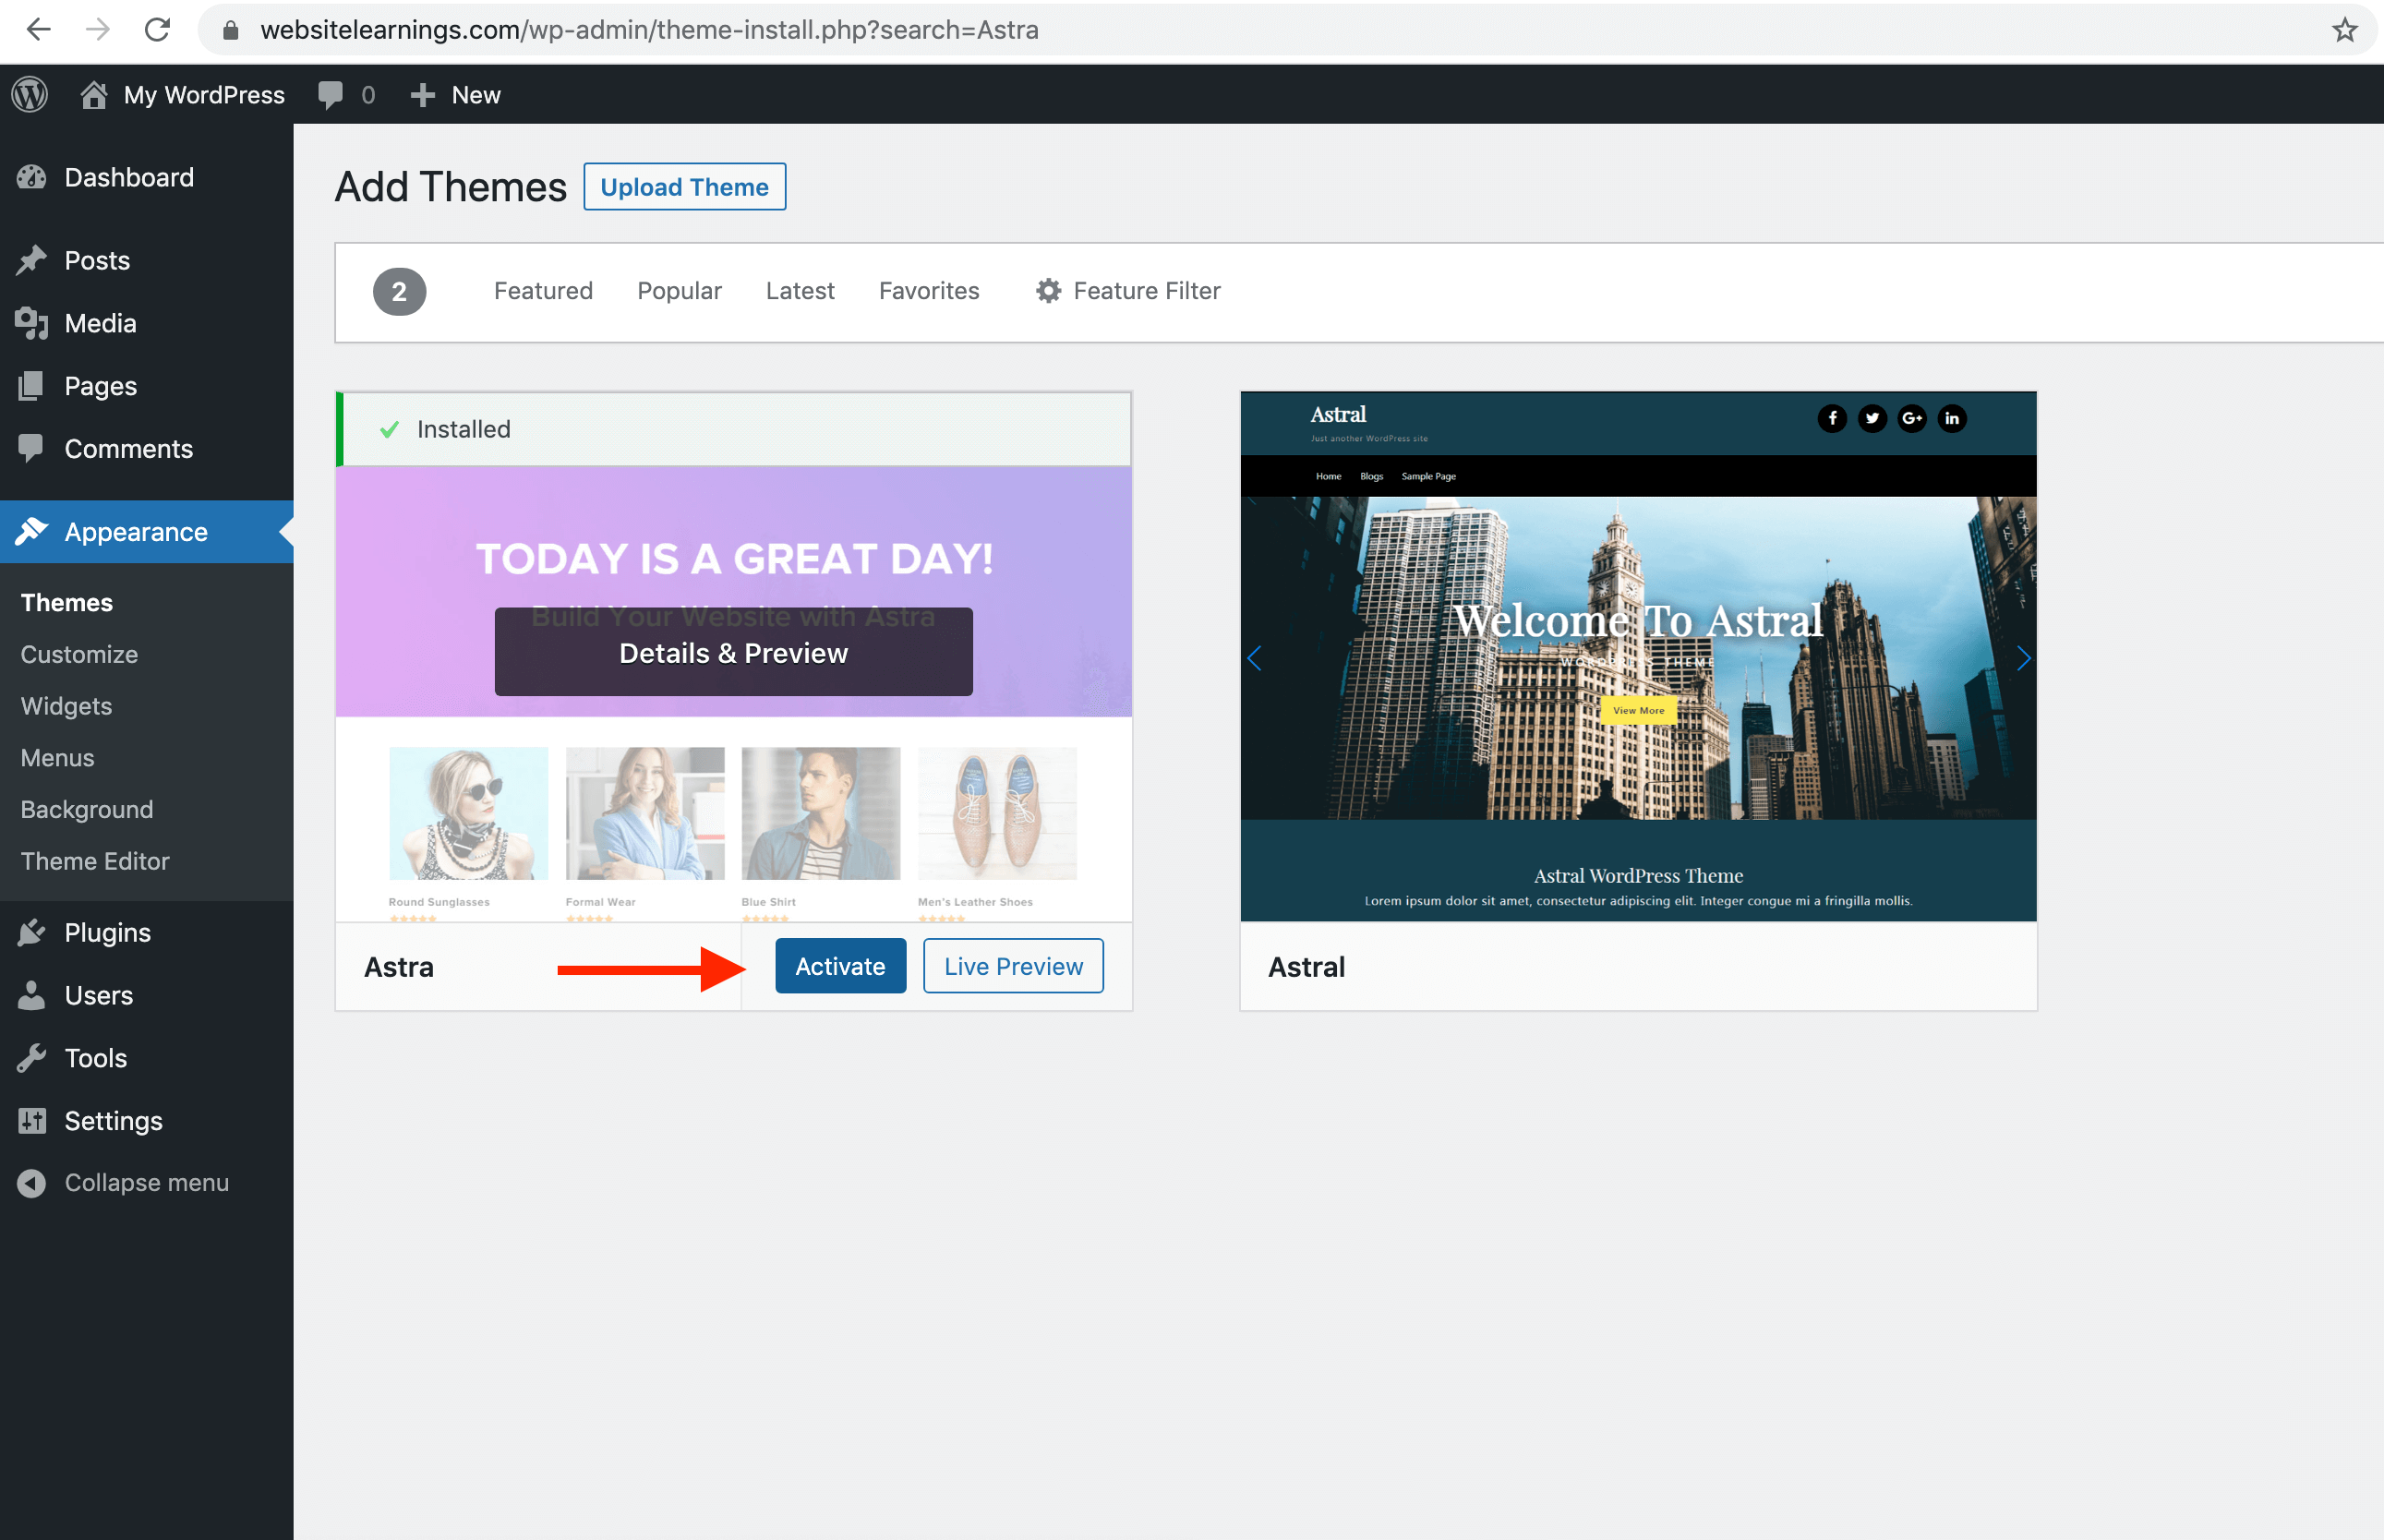Reload the page with refresh icon
The width and height of the screenshot is (2384, 1540).
[x=157, y=30]
